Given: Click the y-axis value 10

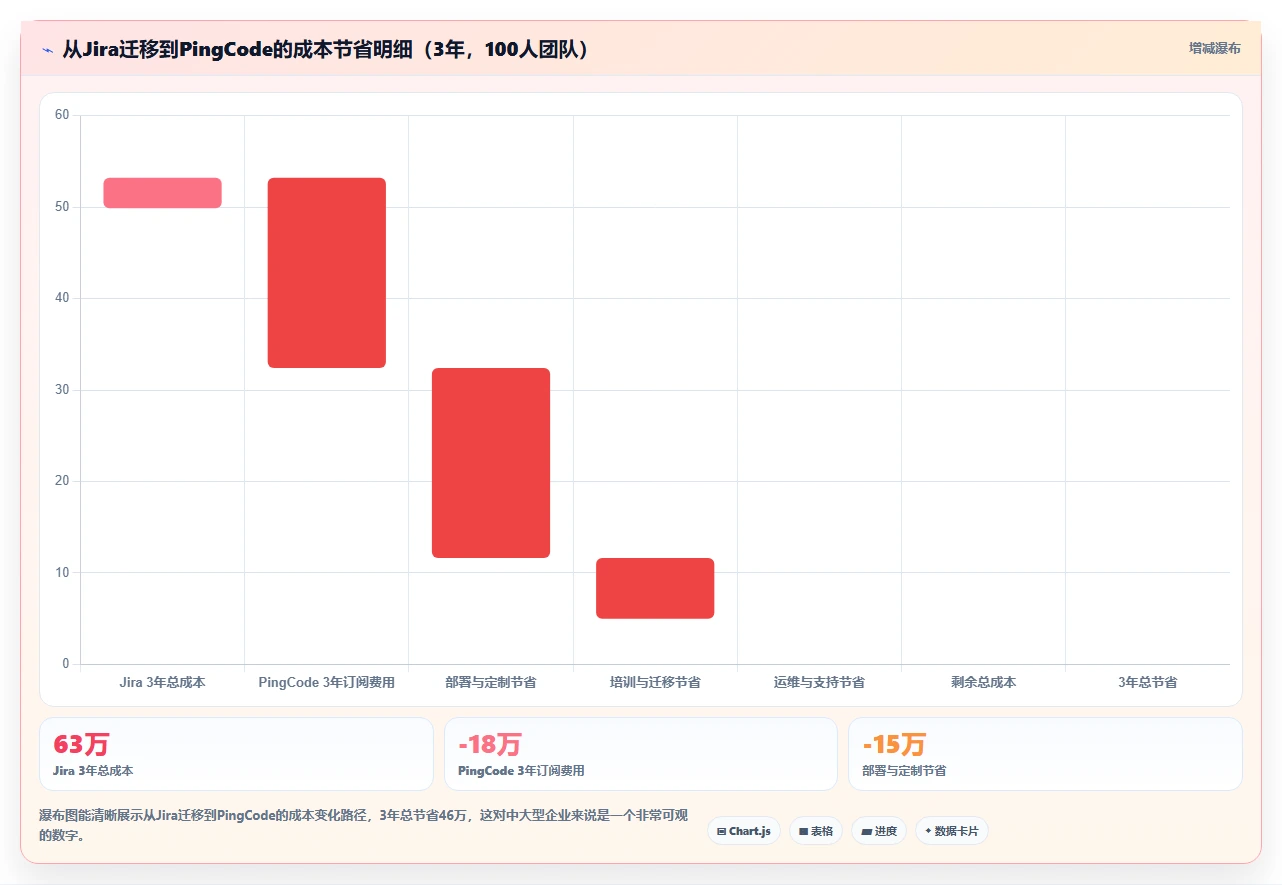Looking at the screenshot, I should point(62,573).
